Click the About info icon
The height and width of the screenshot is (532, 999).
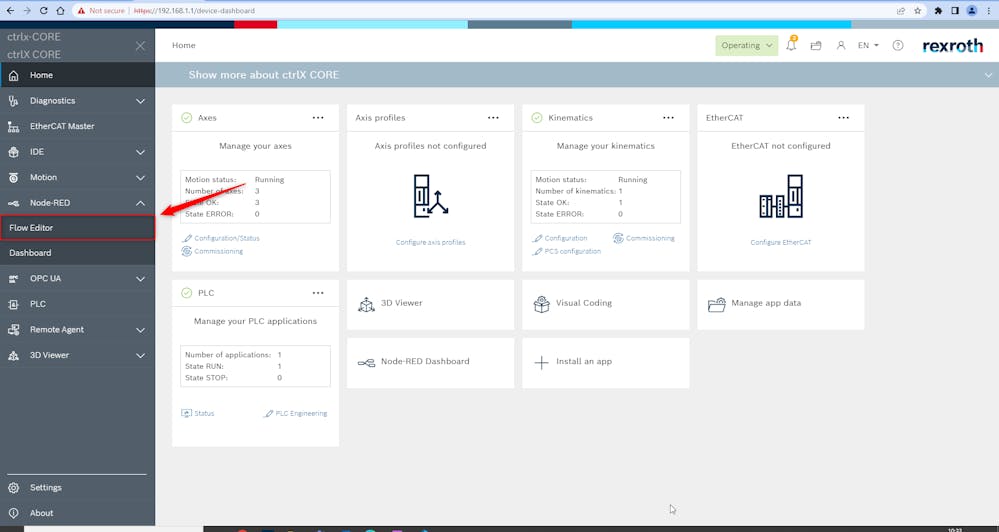point(13,514)
